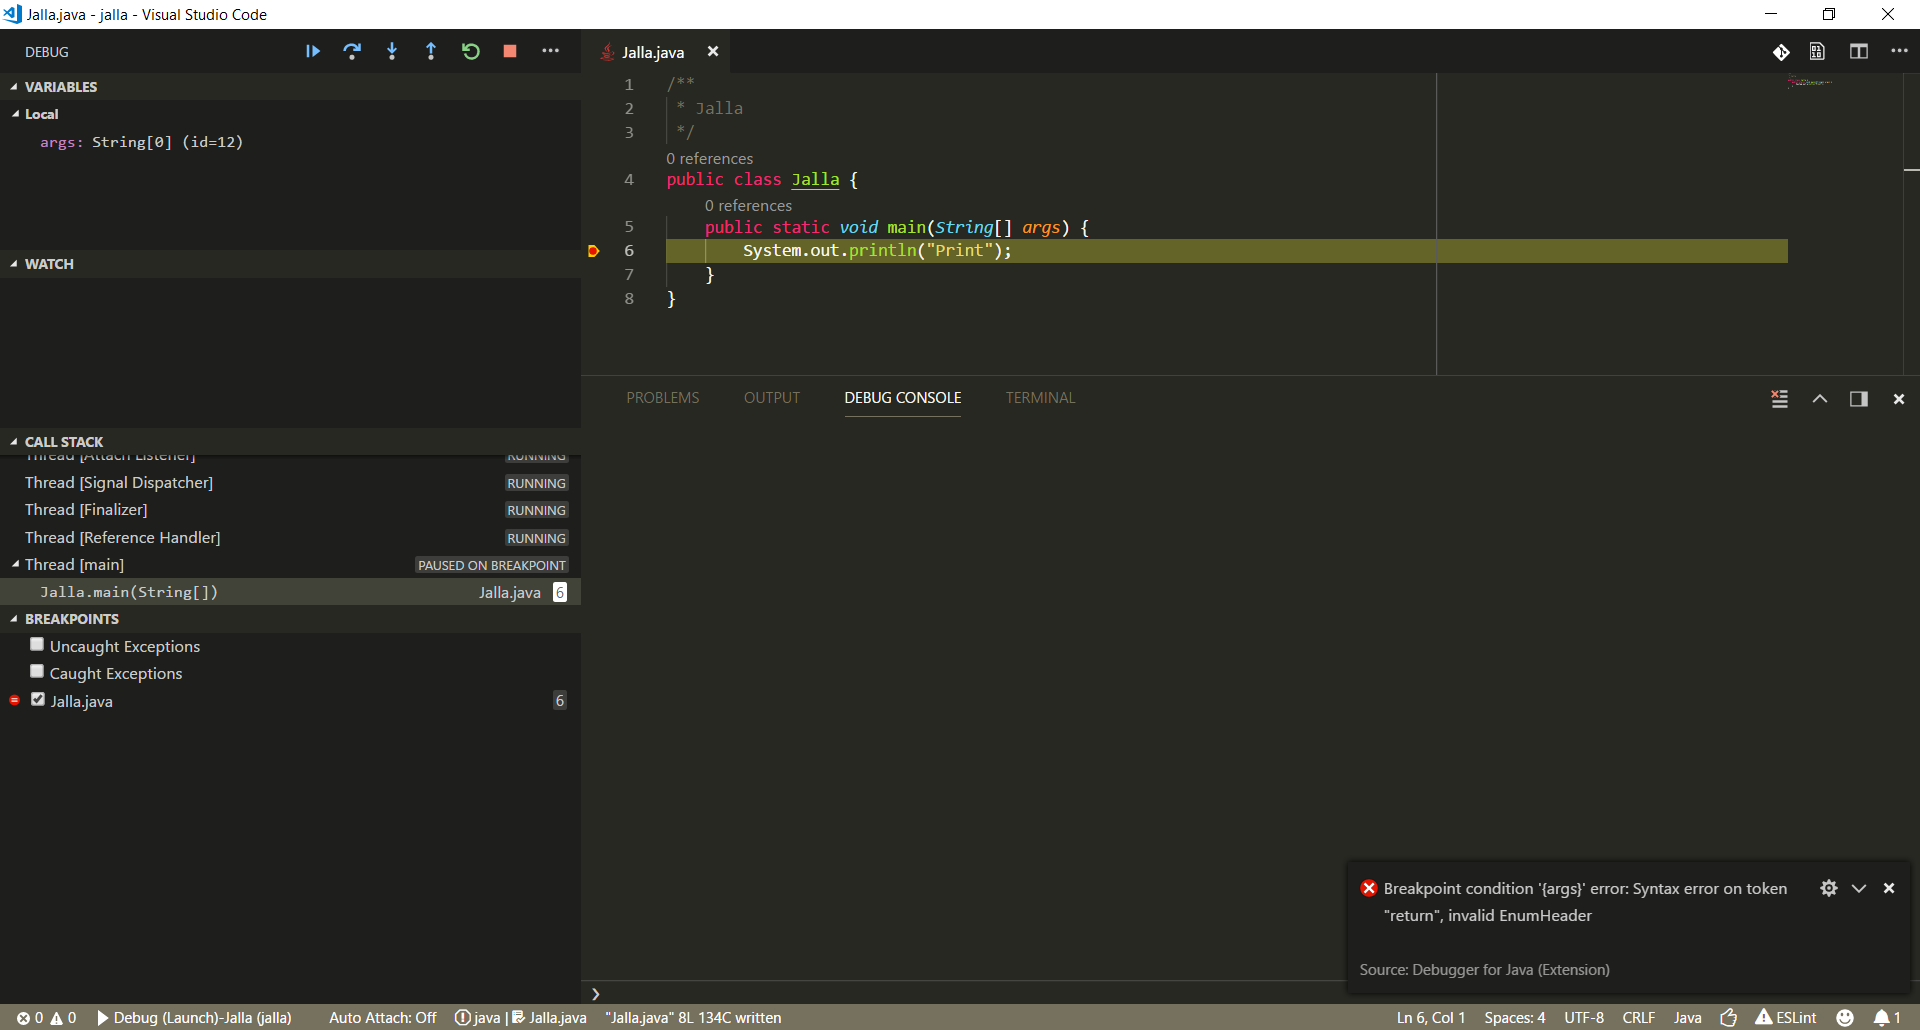Enable Caught Exceptions breakpoint
The height and width of the screenshot is (1030, 1920).
[37, 672]
